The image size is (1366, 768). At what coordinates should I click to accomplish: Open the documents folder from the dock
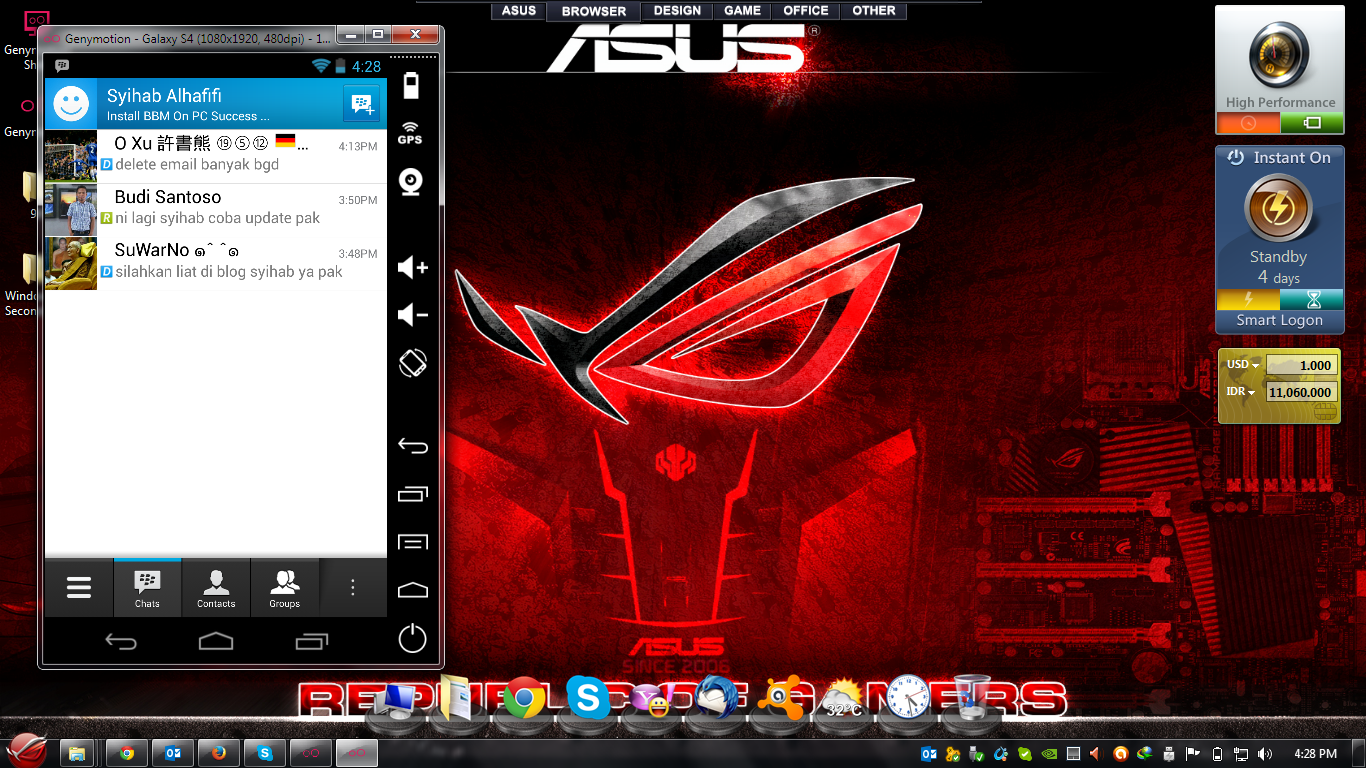click(455, 697)
